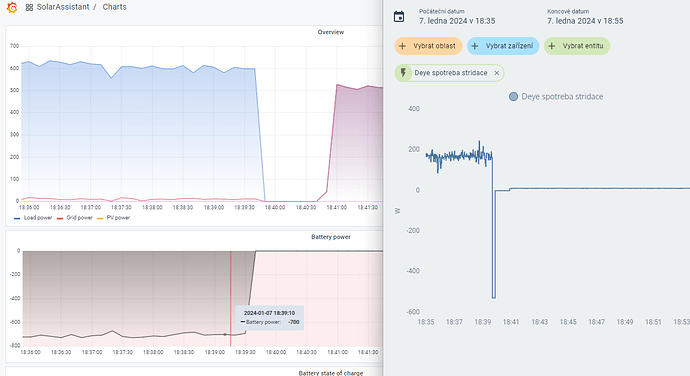
Task: Open the SolarAssistant breadcrumb link
Action: 63,7
